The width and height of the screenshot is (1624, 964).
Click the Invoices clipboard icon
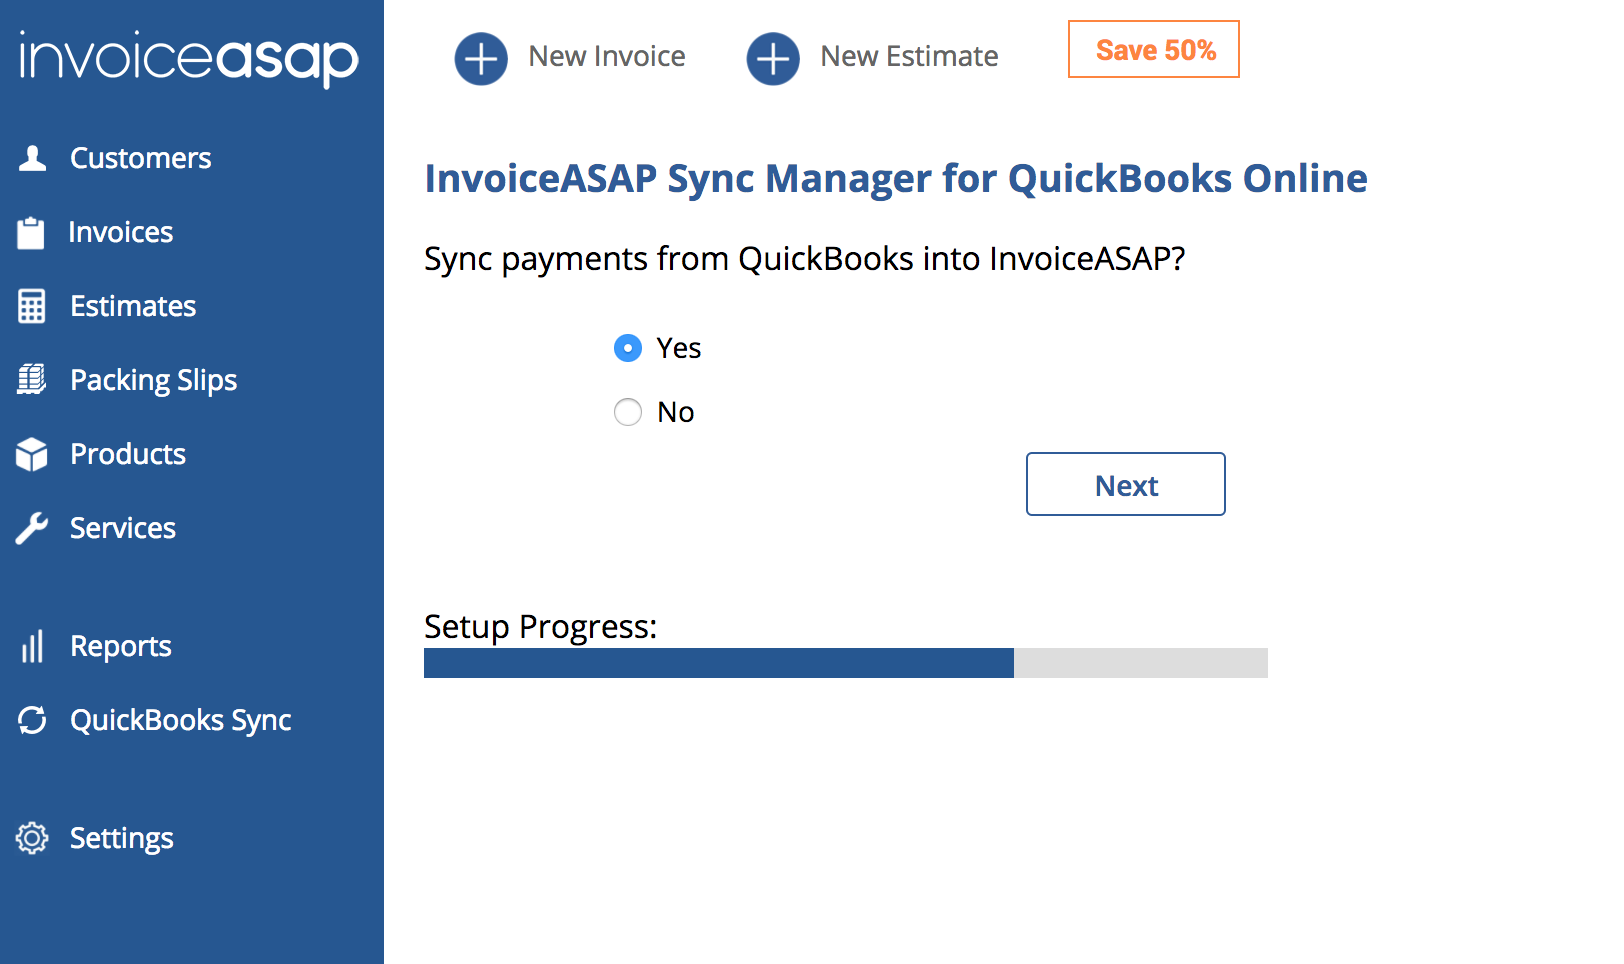pyautogui.click(x=31, y=232)
